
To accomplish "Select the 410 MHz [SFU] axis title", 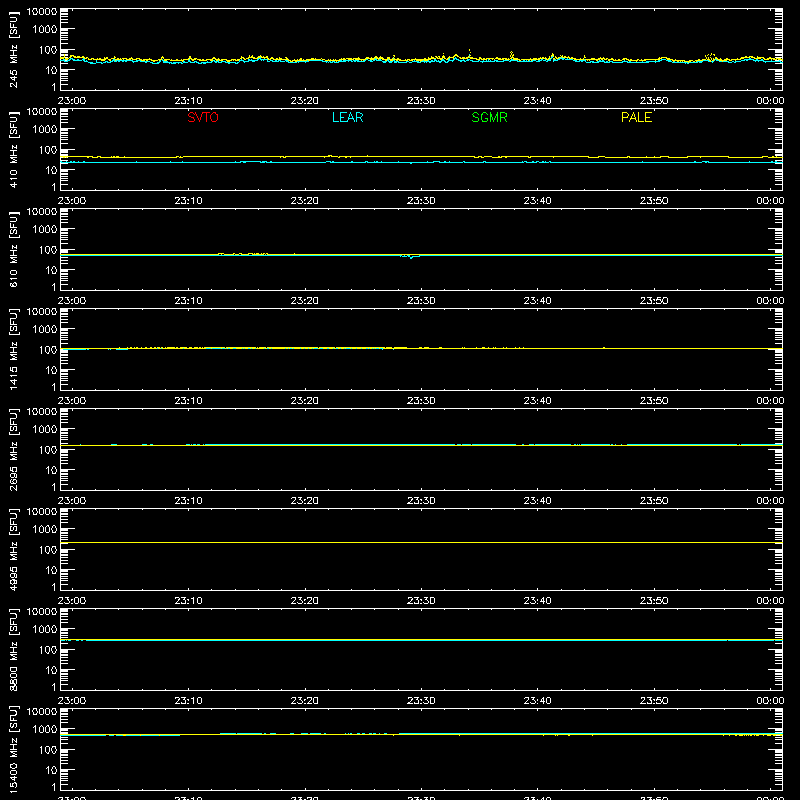I will [x=13, y=149].
